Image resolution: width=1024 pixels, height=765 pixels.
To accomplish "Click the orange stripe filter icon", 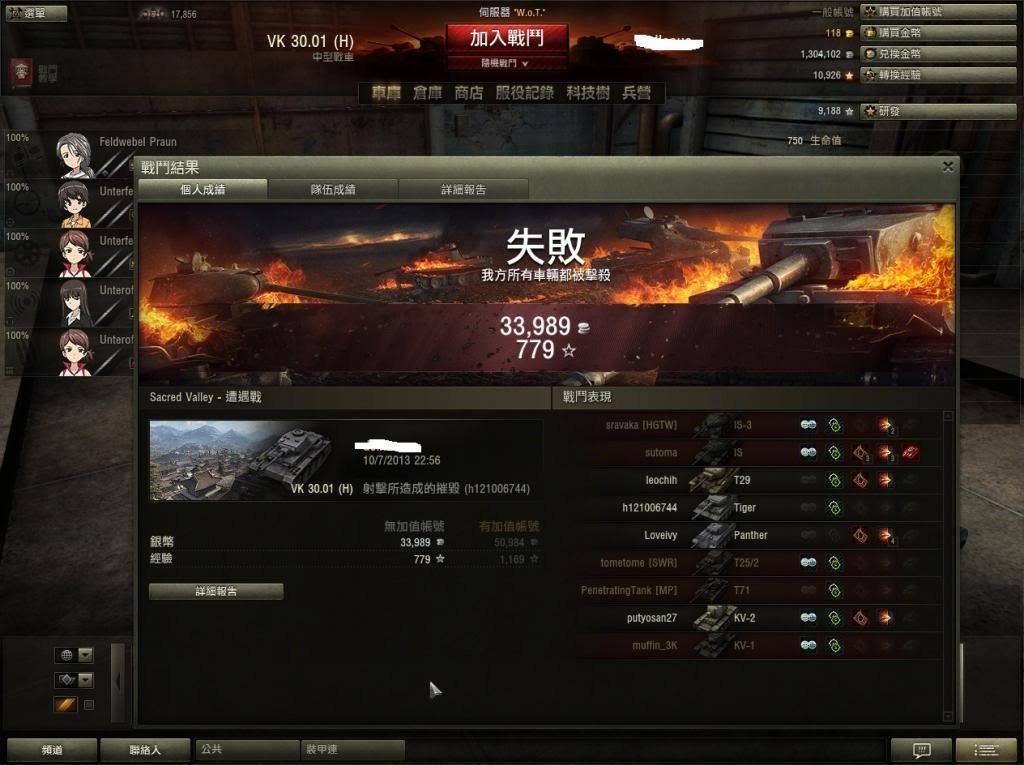I will click(x=66, y=704).
